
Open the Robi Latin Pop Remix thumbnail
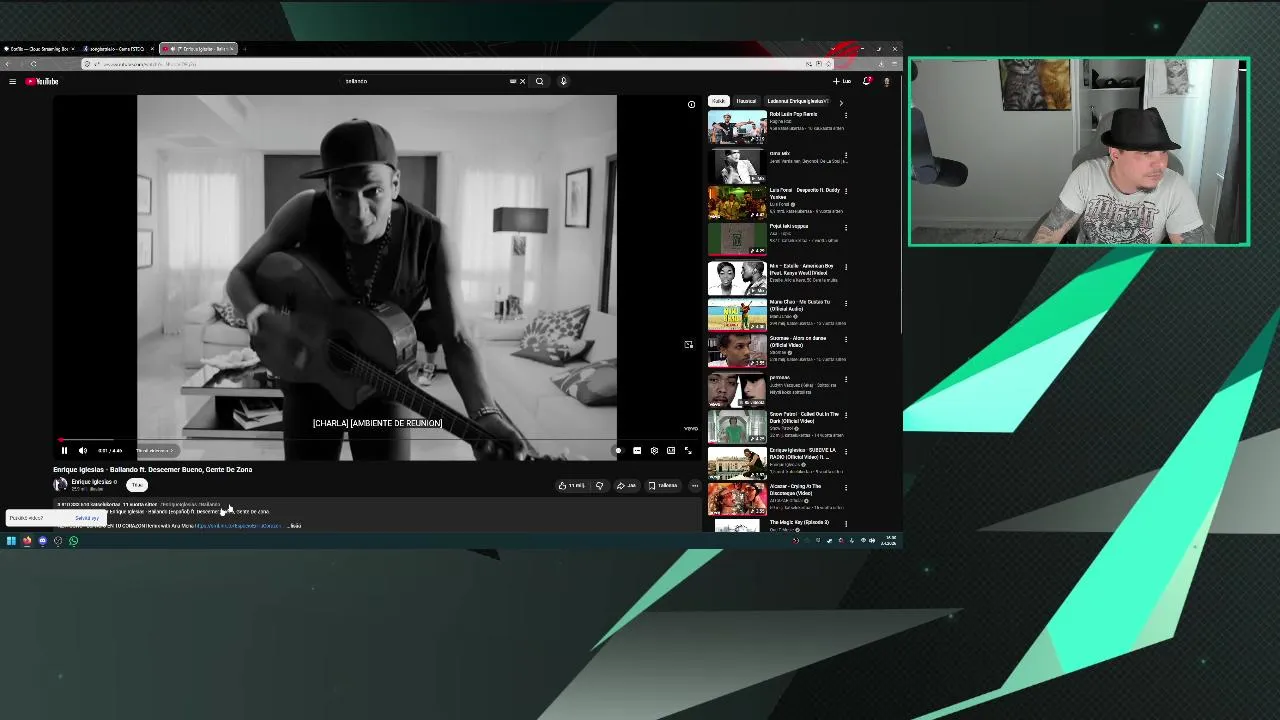coord(737,127)
